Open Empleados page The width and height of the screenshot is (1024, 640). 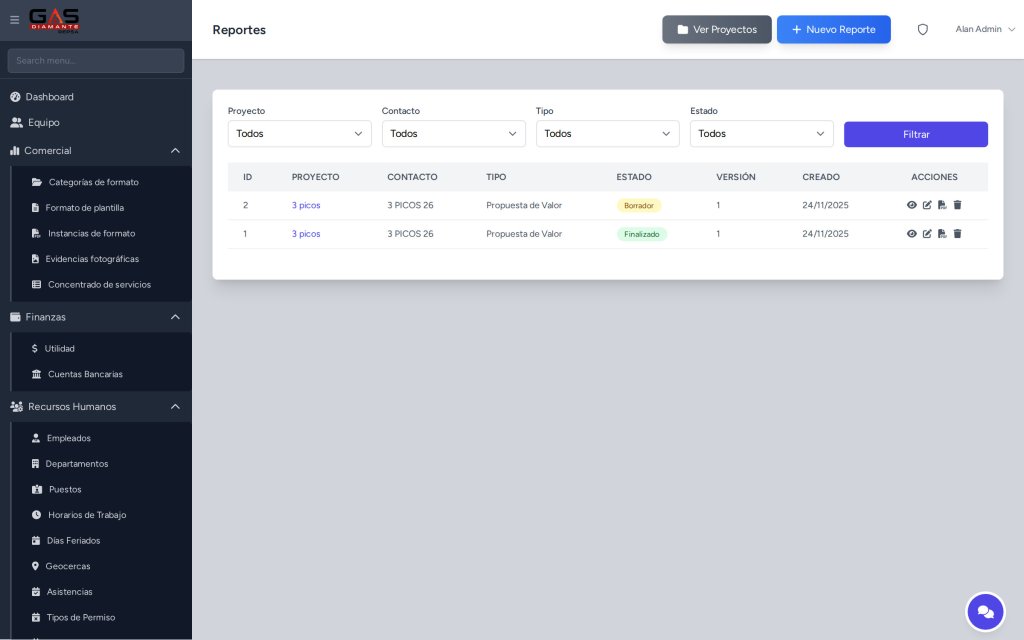[68, 438]
